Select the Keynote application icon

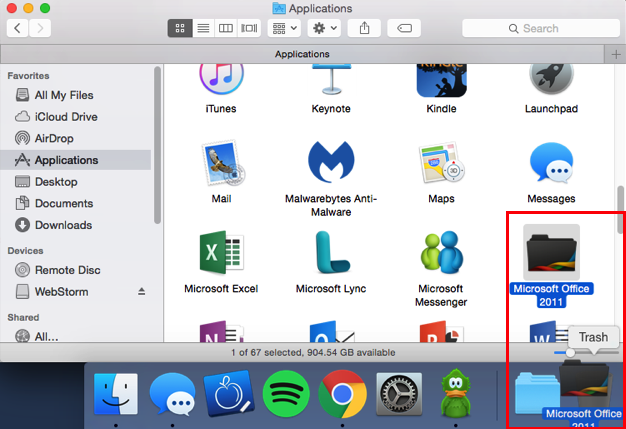click(331, 79)
